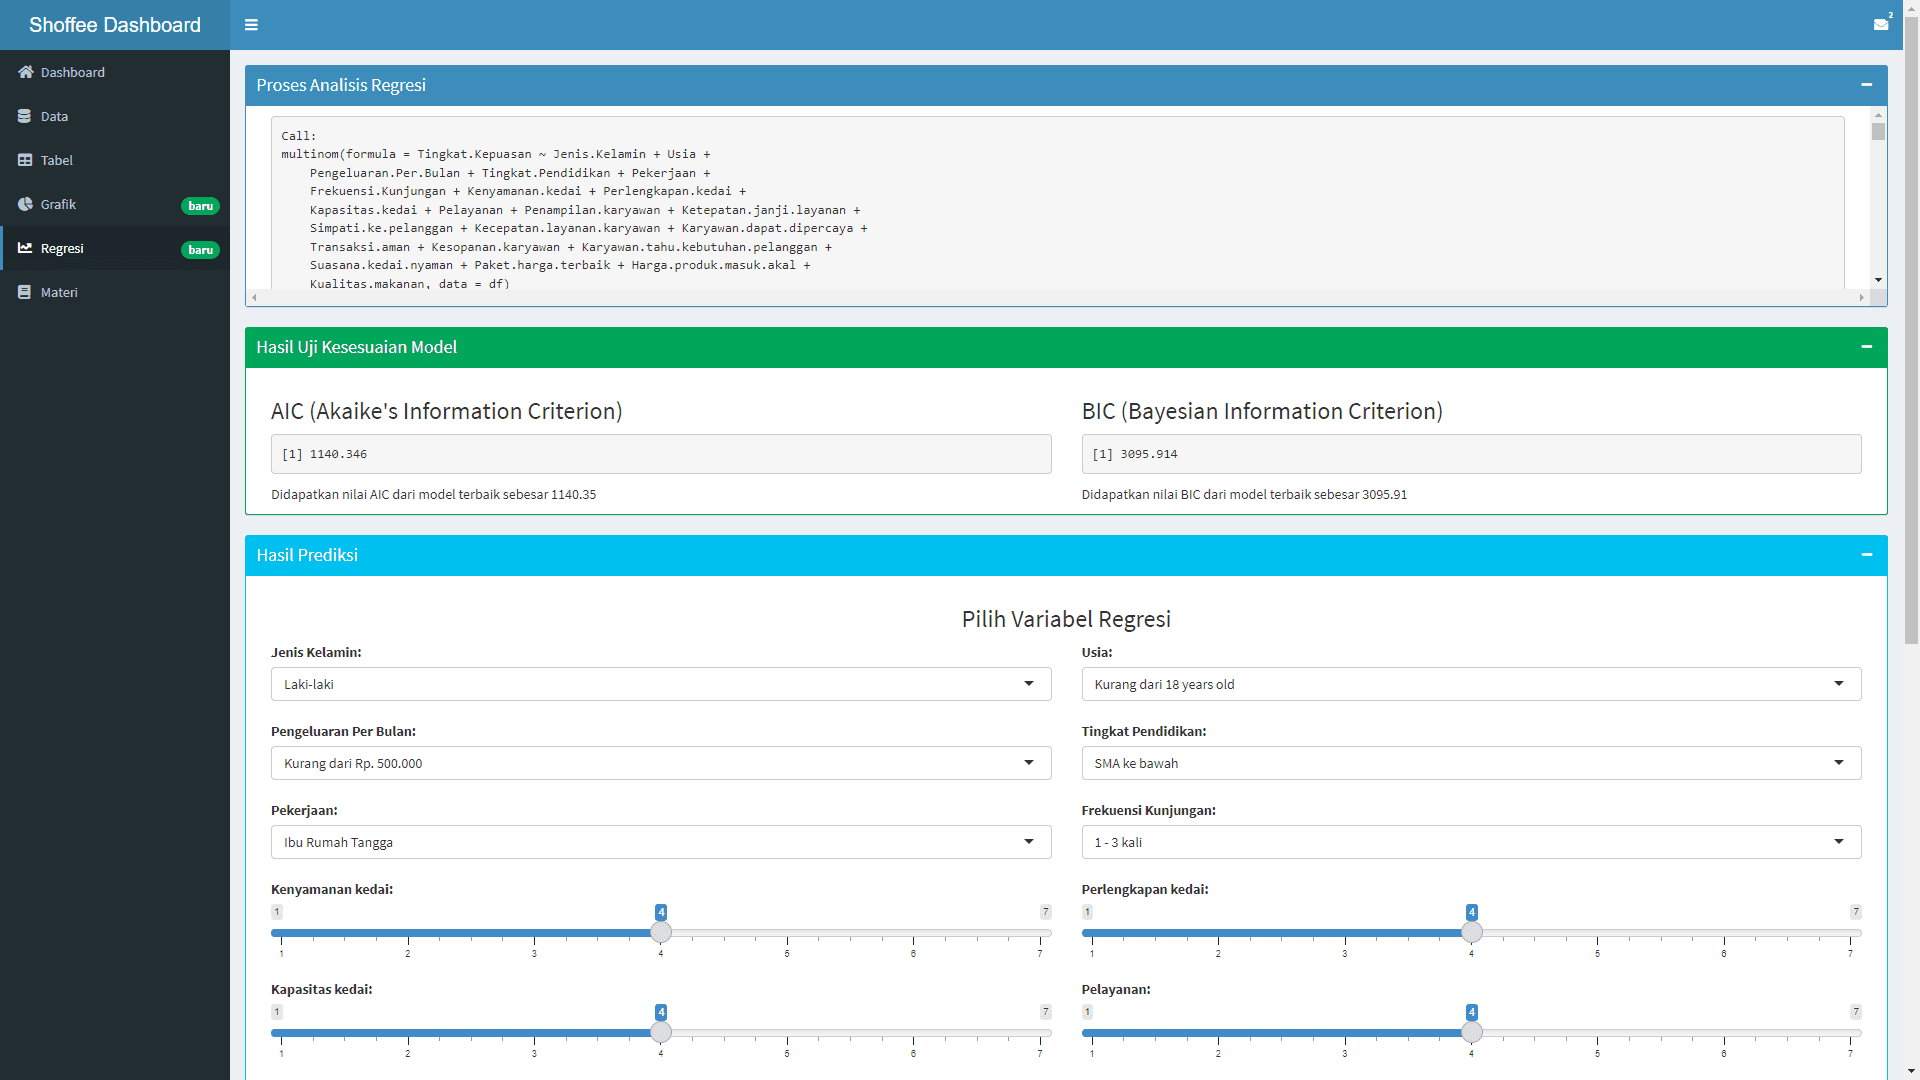Click the Dashboard home icon
This screenshot has height=1080, width=1920.
(25, 72)
